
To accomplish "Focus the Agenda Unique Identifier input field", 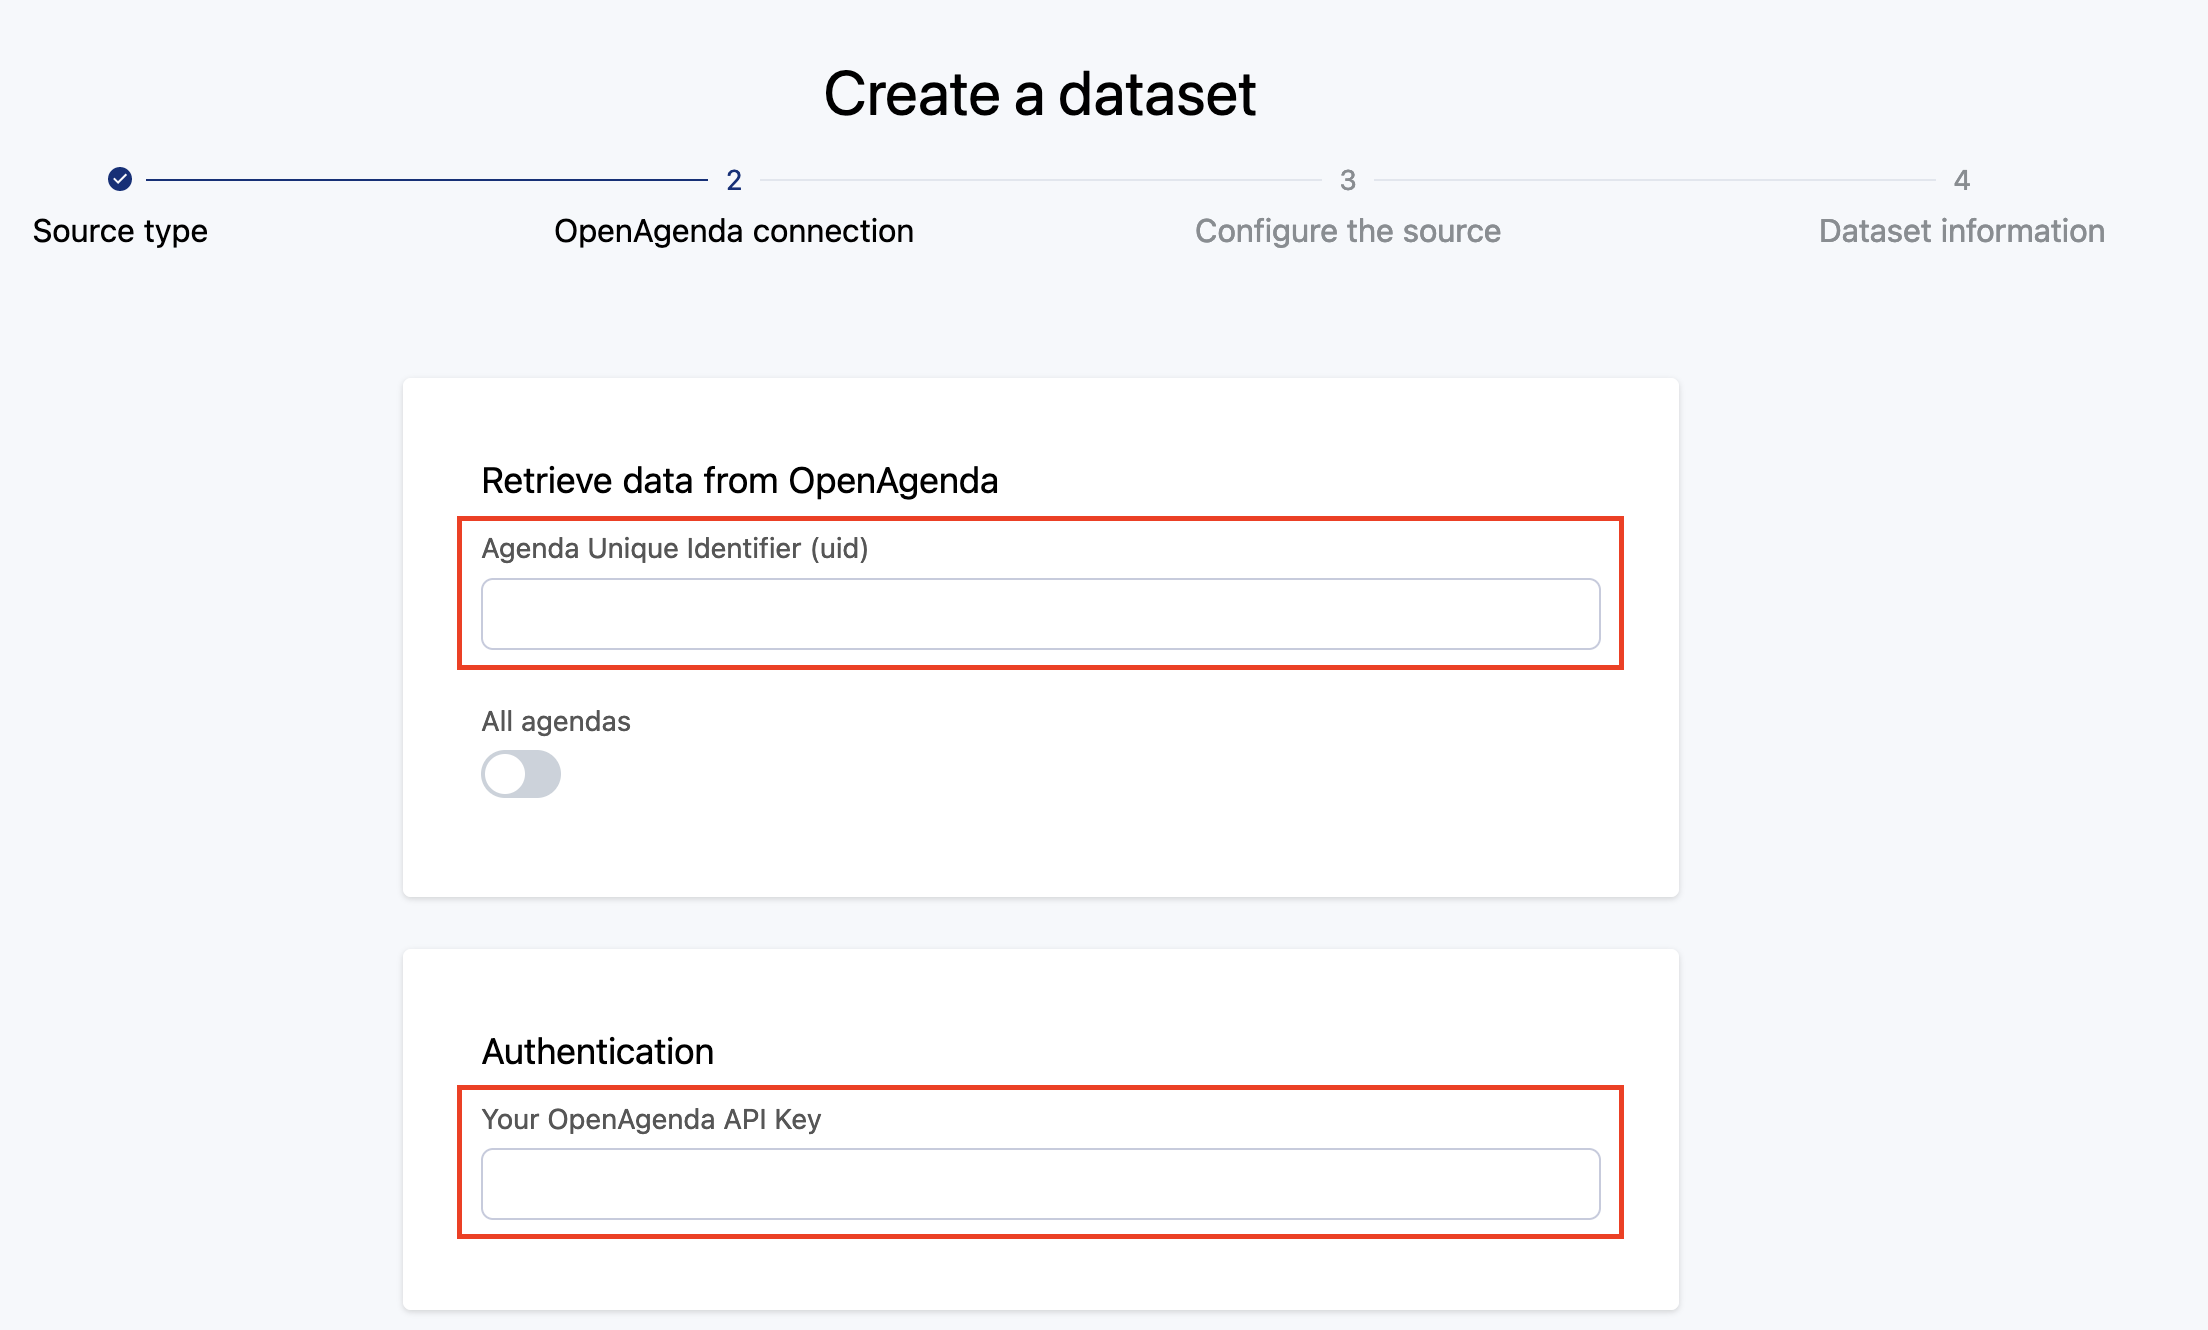I will coord(1040,614).
